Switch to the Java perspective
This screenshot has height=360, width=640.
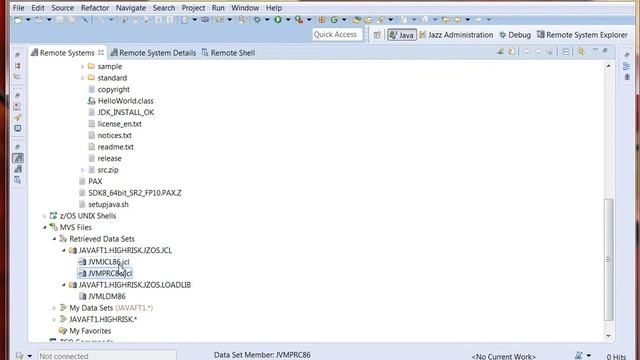click(x=402, y=35)
